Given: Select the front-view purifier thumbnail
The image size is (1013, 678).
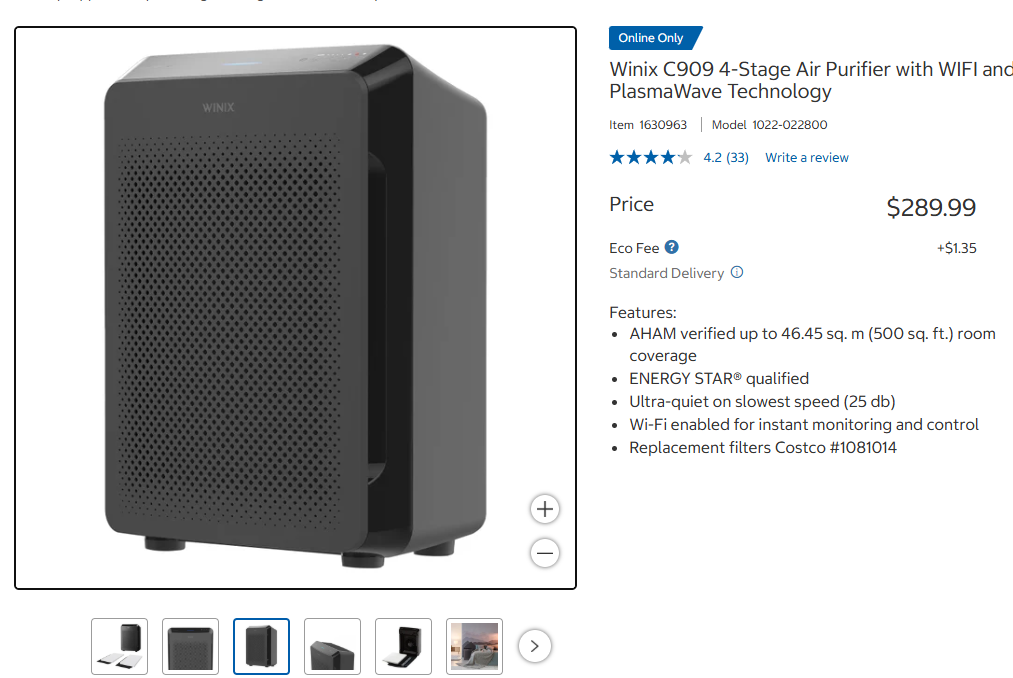Looking at the screenshot, I should pos(191,646).
